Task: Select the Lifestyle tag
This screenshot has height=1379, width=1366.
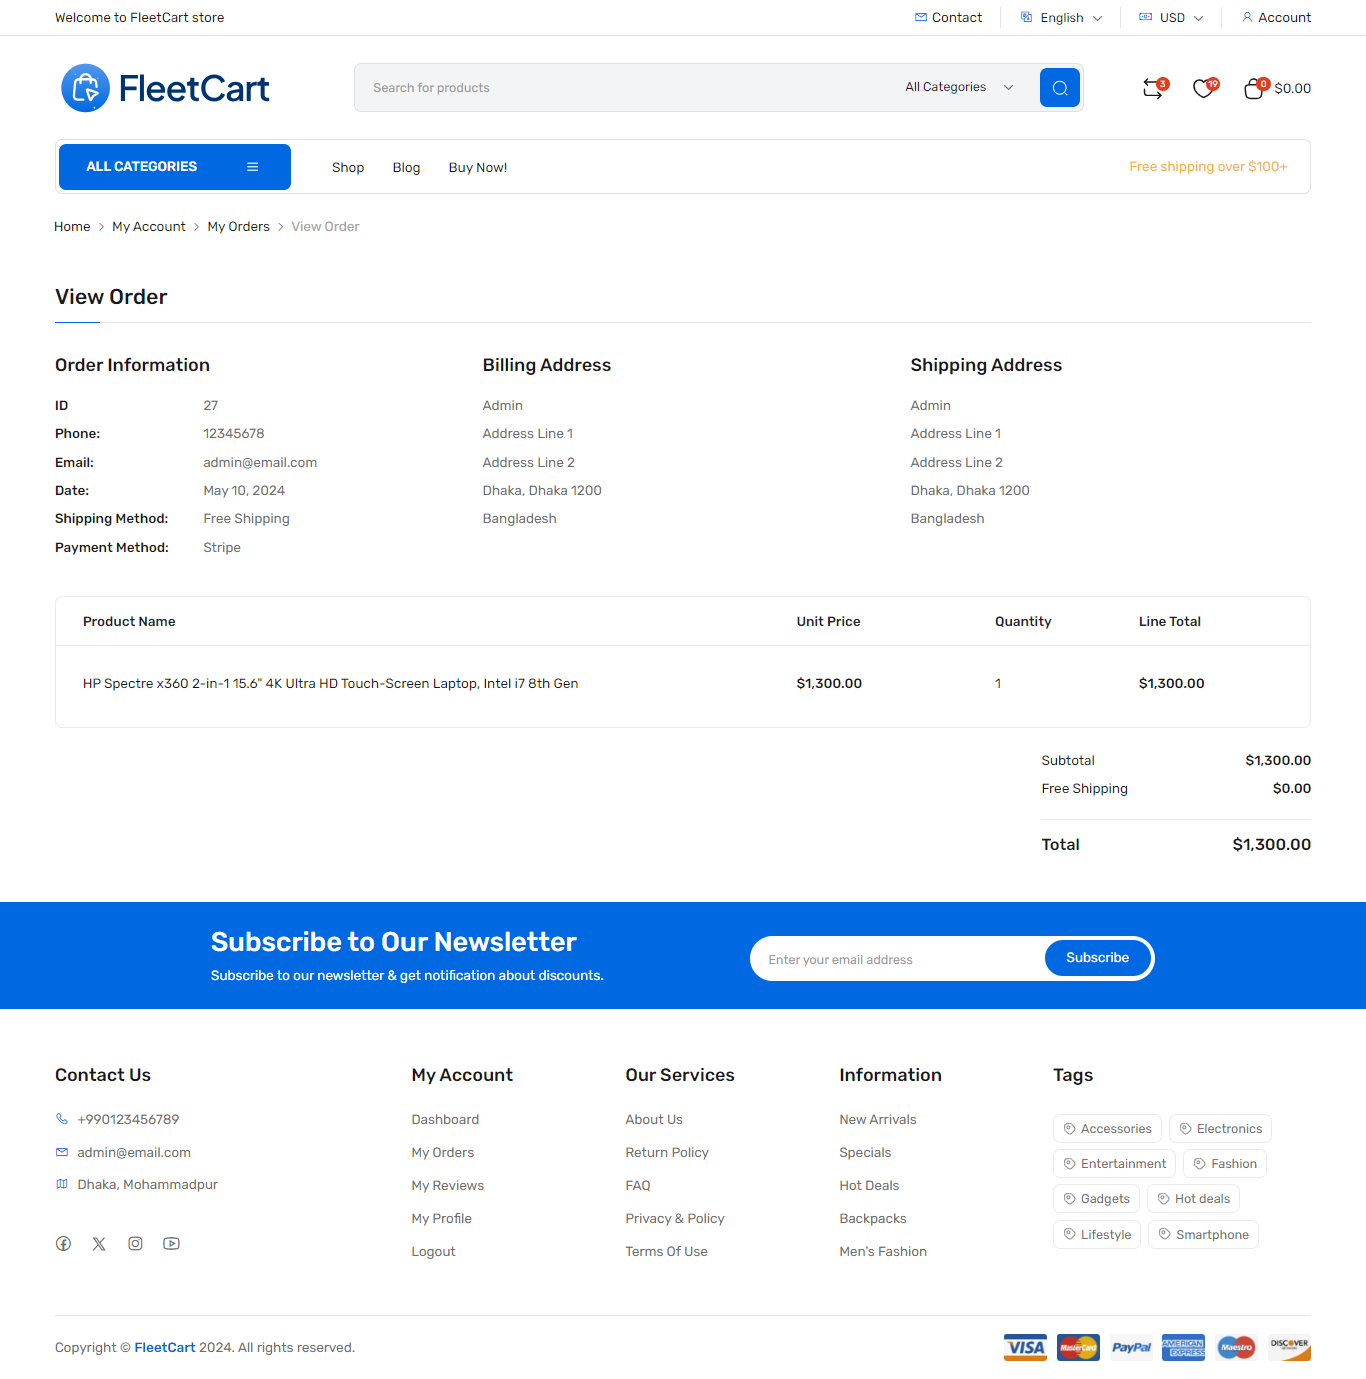Action: coord(1097,1235)
